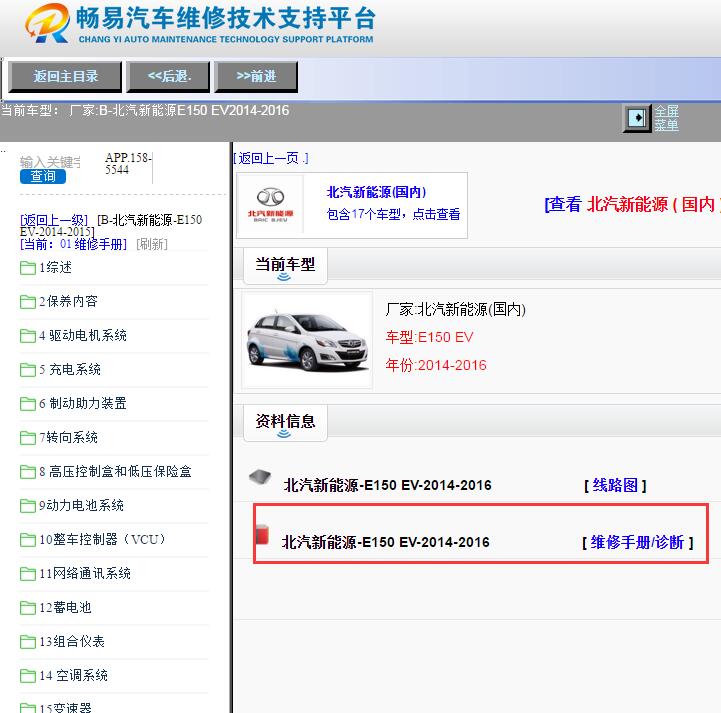
Task: Click folder icon for 10整车控制器 (VCU)
Action: 28,540
